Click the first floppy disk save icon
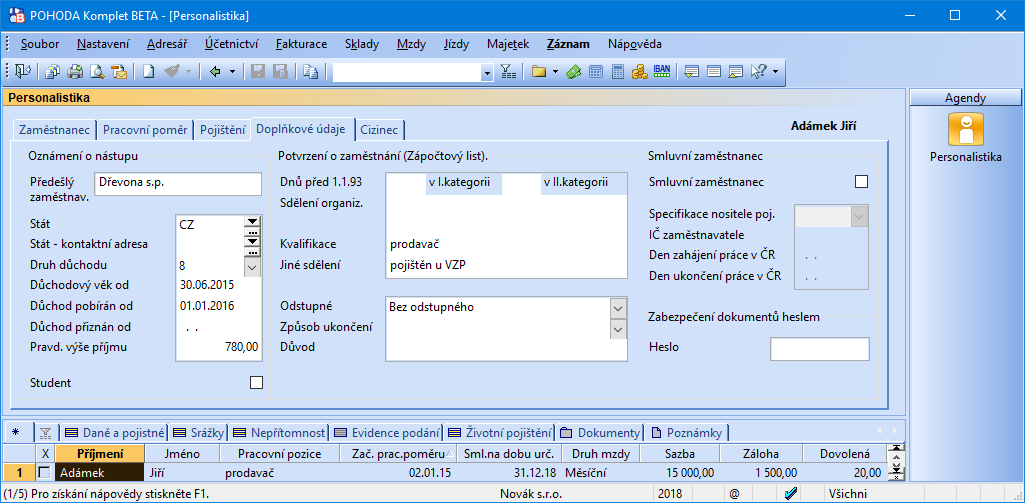The image size is (1025, 503). pos(258,71)
